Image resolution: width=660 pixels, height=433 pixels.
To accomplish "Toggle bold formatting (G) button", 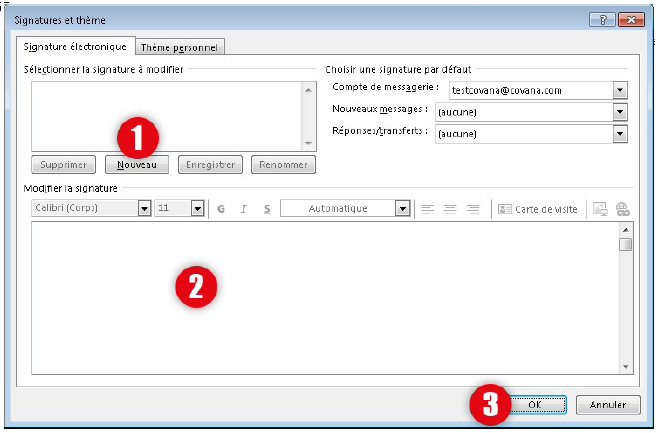I will coord(220,209).
